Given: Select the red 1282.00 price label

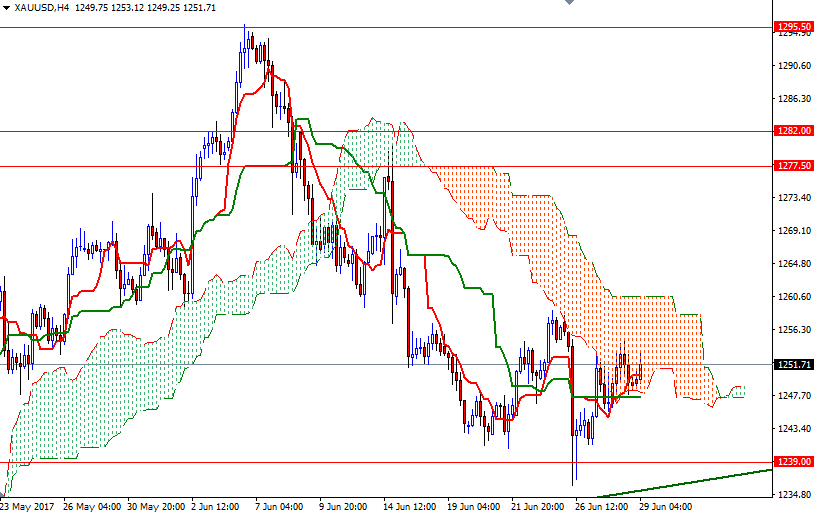Looking at the screenshot, I should (793, 131).
